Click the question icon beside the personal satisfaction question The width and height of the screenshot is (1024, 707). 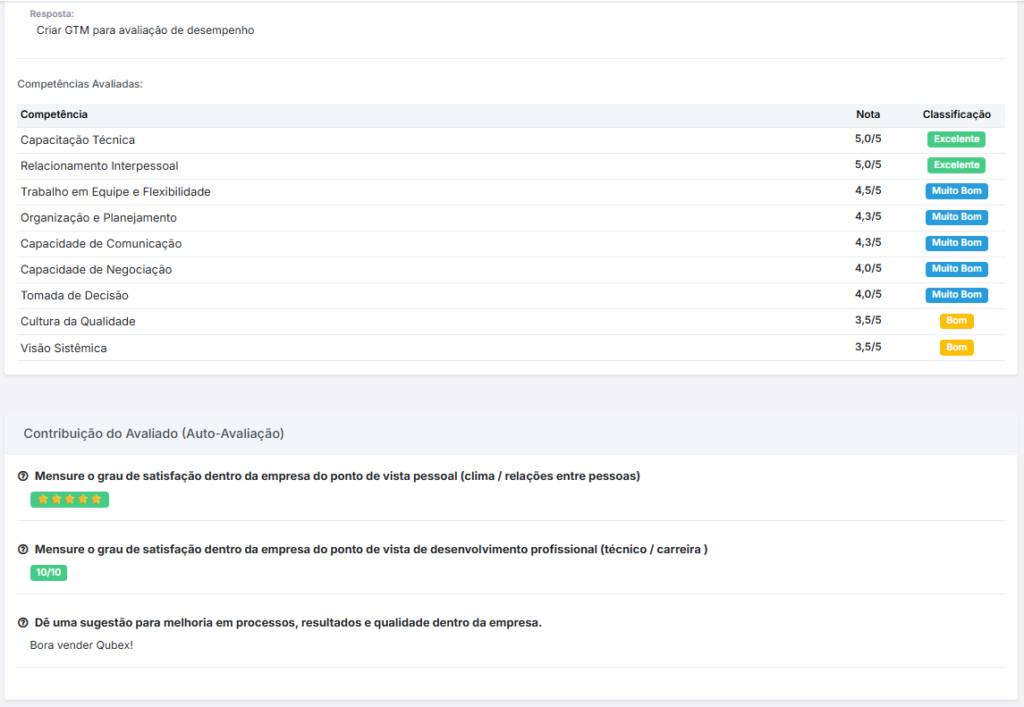tap(23, 476)
